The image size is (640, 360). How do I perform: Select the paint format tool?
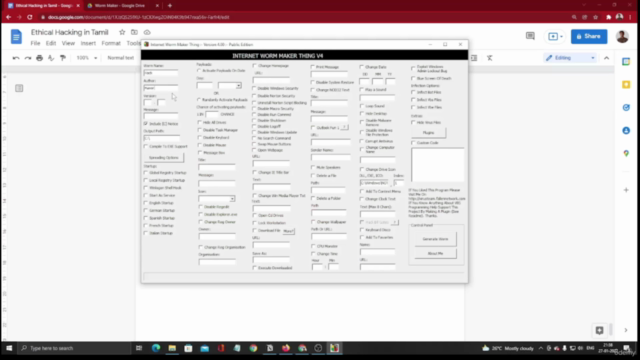pyautogui.click(x=63, y=58)
